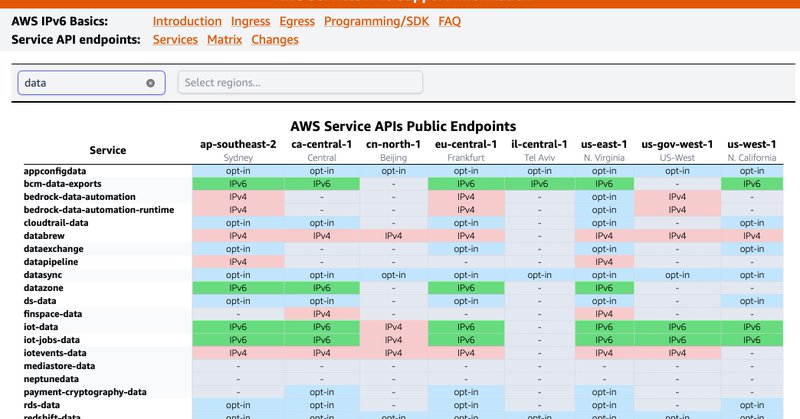Open the Ingress link
Screen dimensions: 800x419
pyautogui.click(x=251, y=21)
